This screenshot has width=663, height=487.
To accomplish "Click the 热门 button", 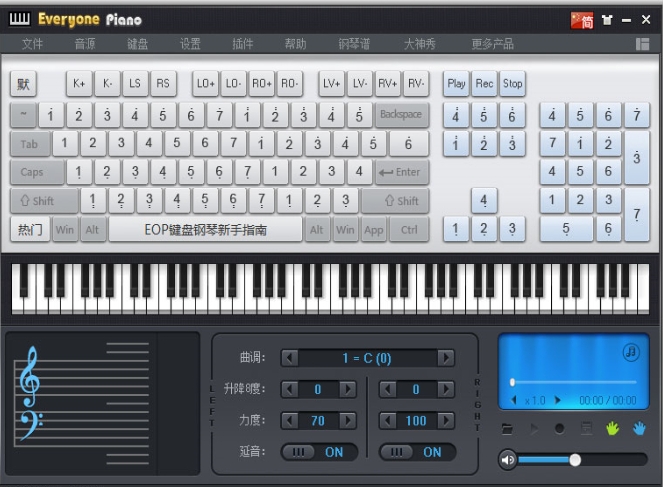I will 30,229.
